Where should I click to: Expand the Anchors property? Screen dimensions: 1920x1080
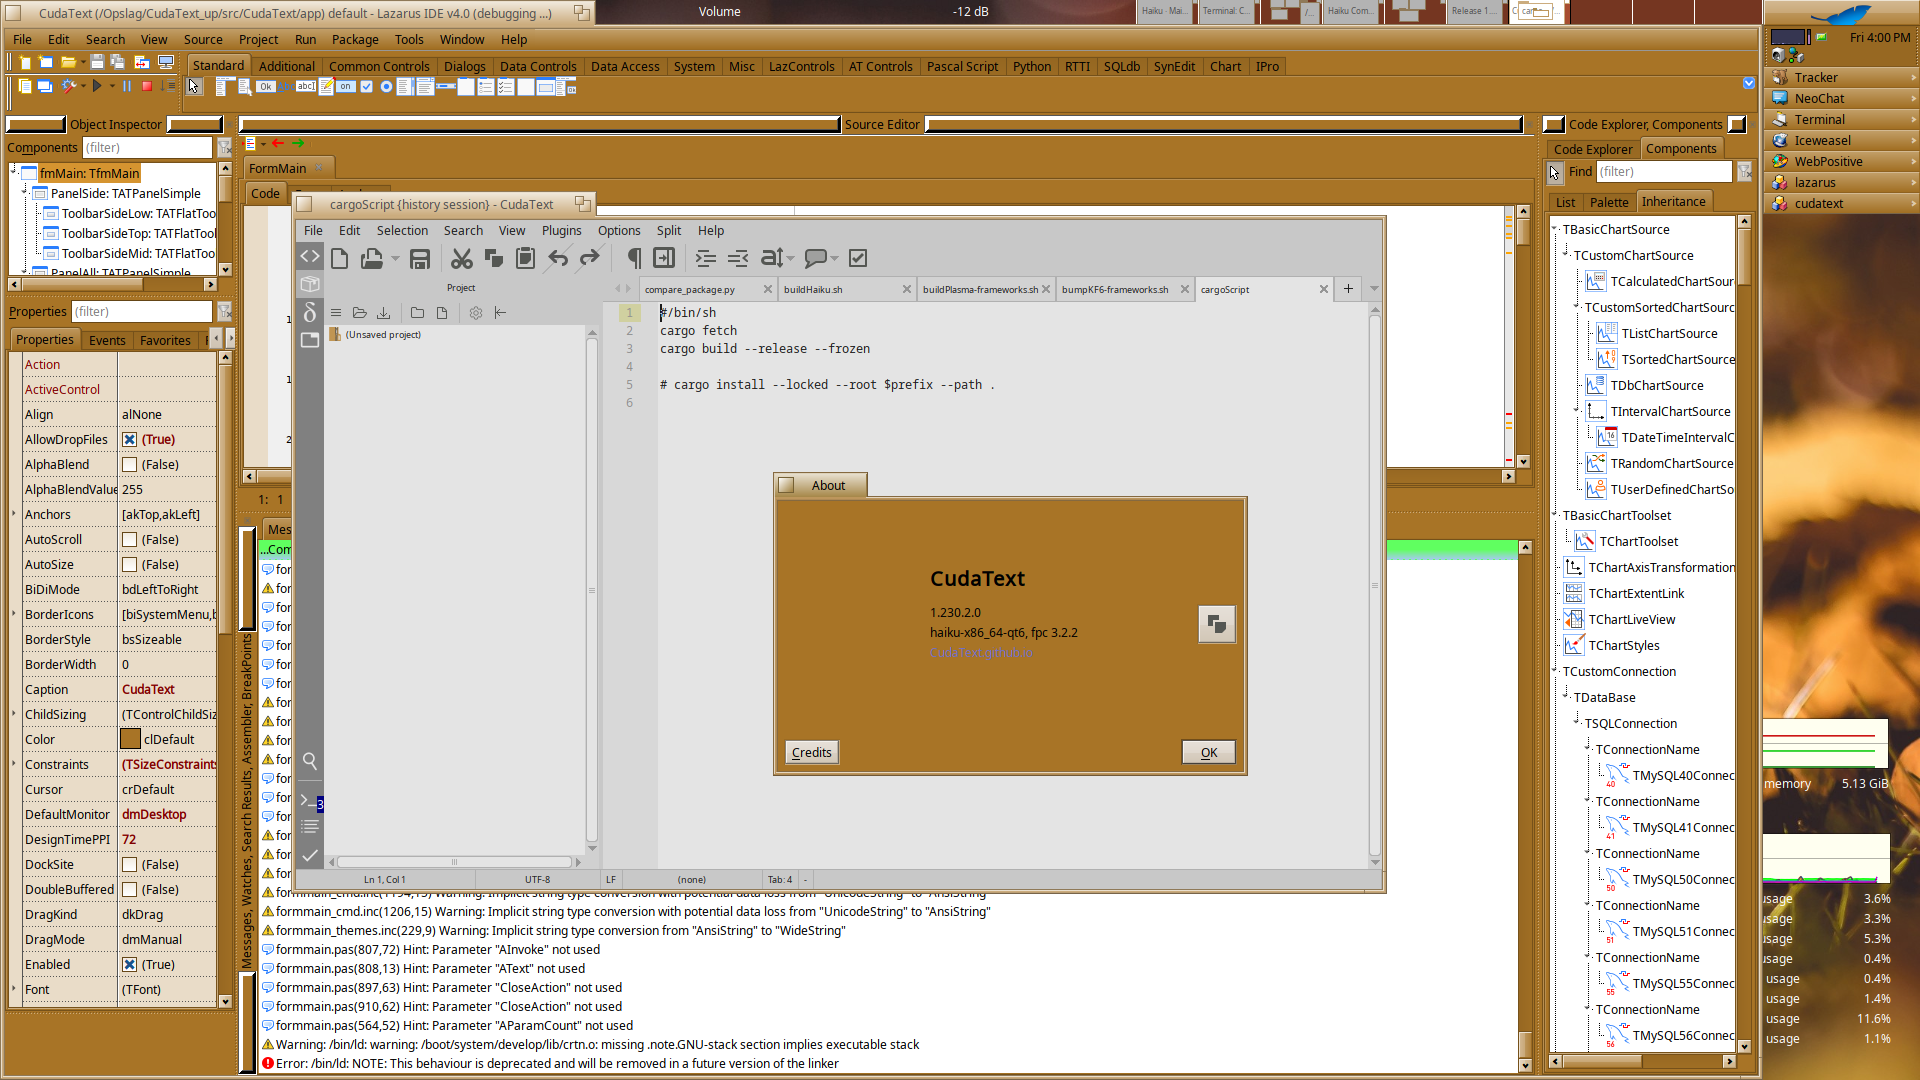(14, 515)
